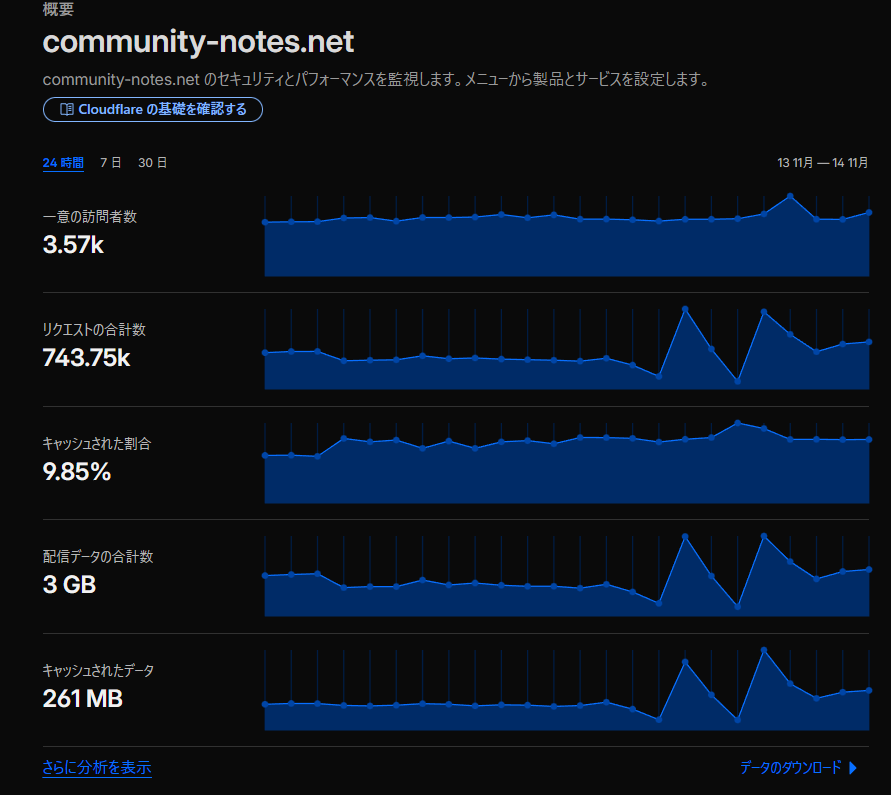Viewport: 891px width, 795px height.
Task: Switch to the 30 日 time range tab
Action: click(x=152, y=163)
